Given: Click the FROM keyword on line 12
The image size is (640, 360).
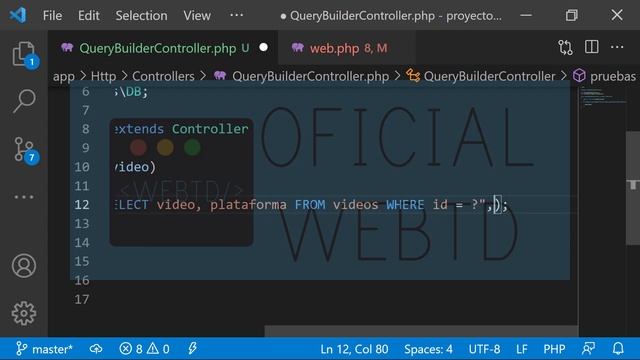Looking at the screenshot, I should (310, 204).
